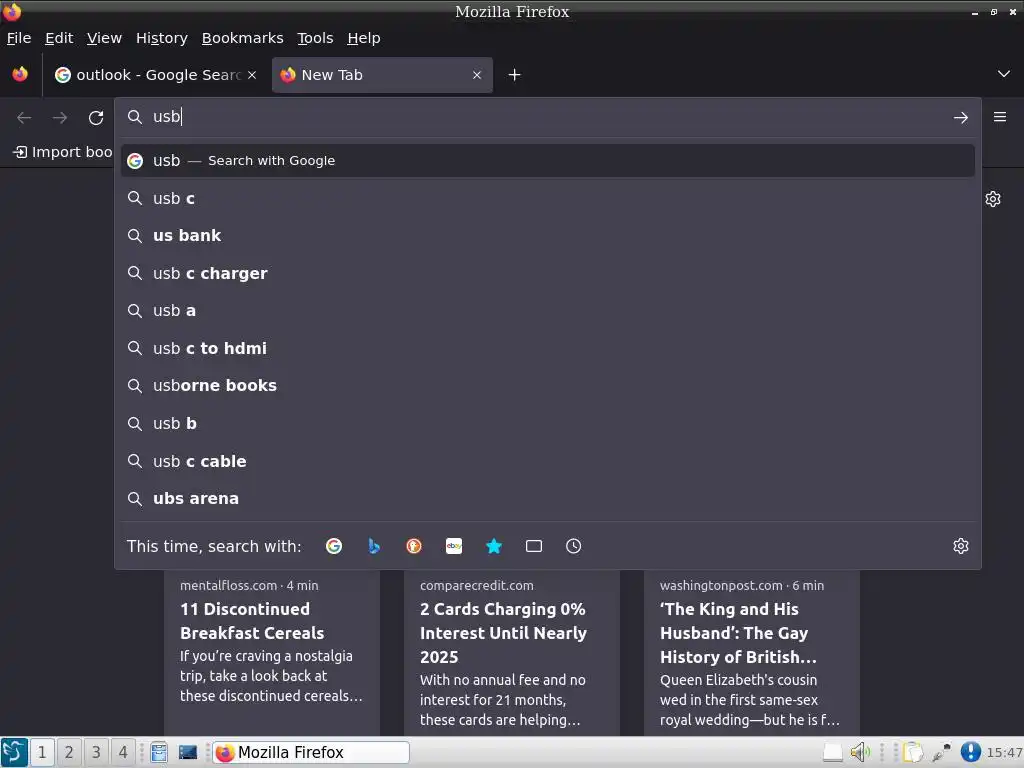Select the 'ubs arena' suggestion
1024x768 pixels.
click(547, 499)
